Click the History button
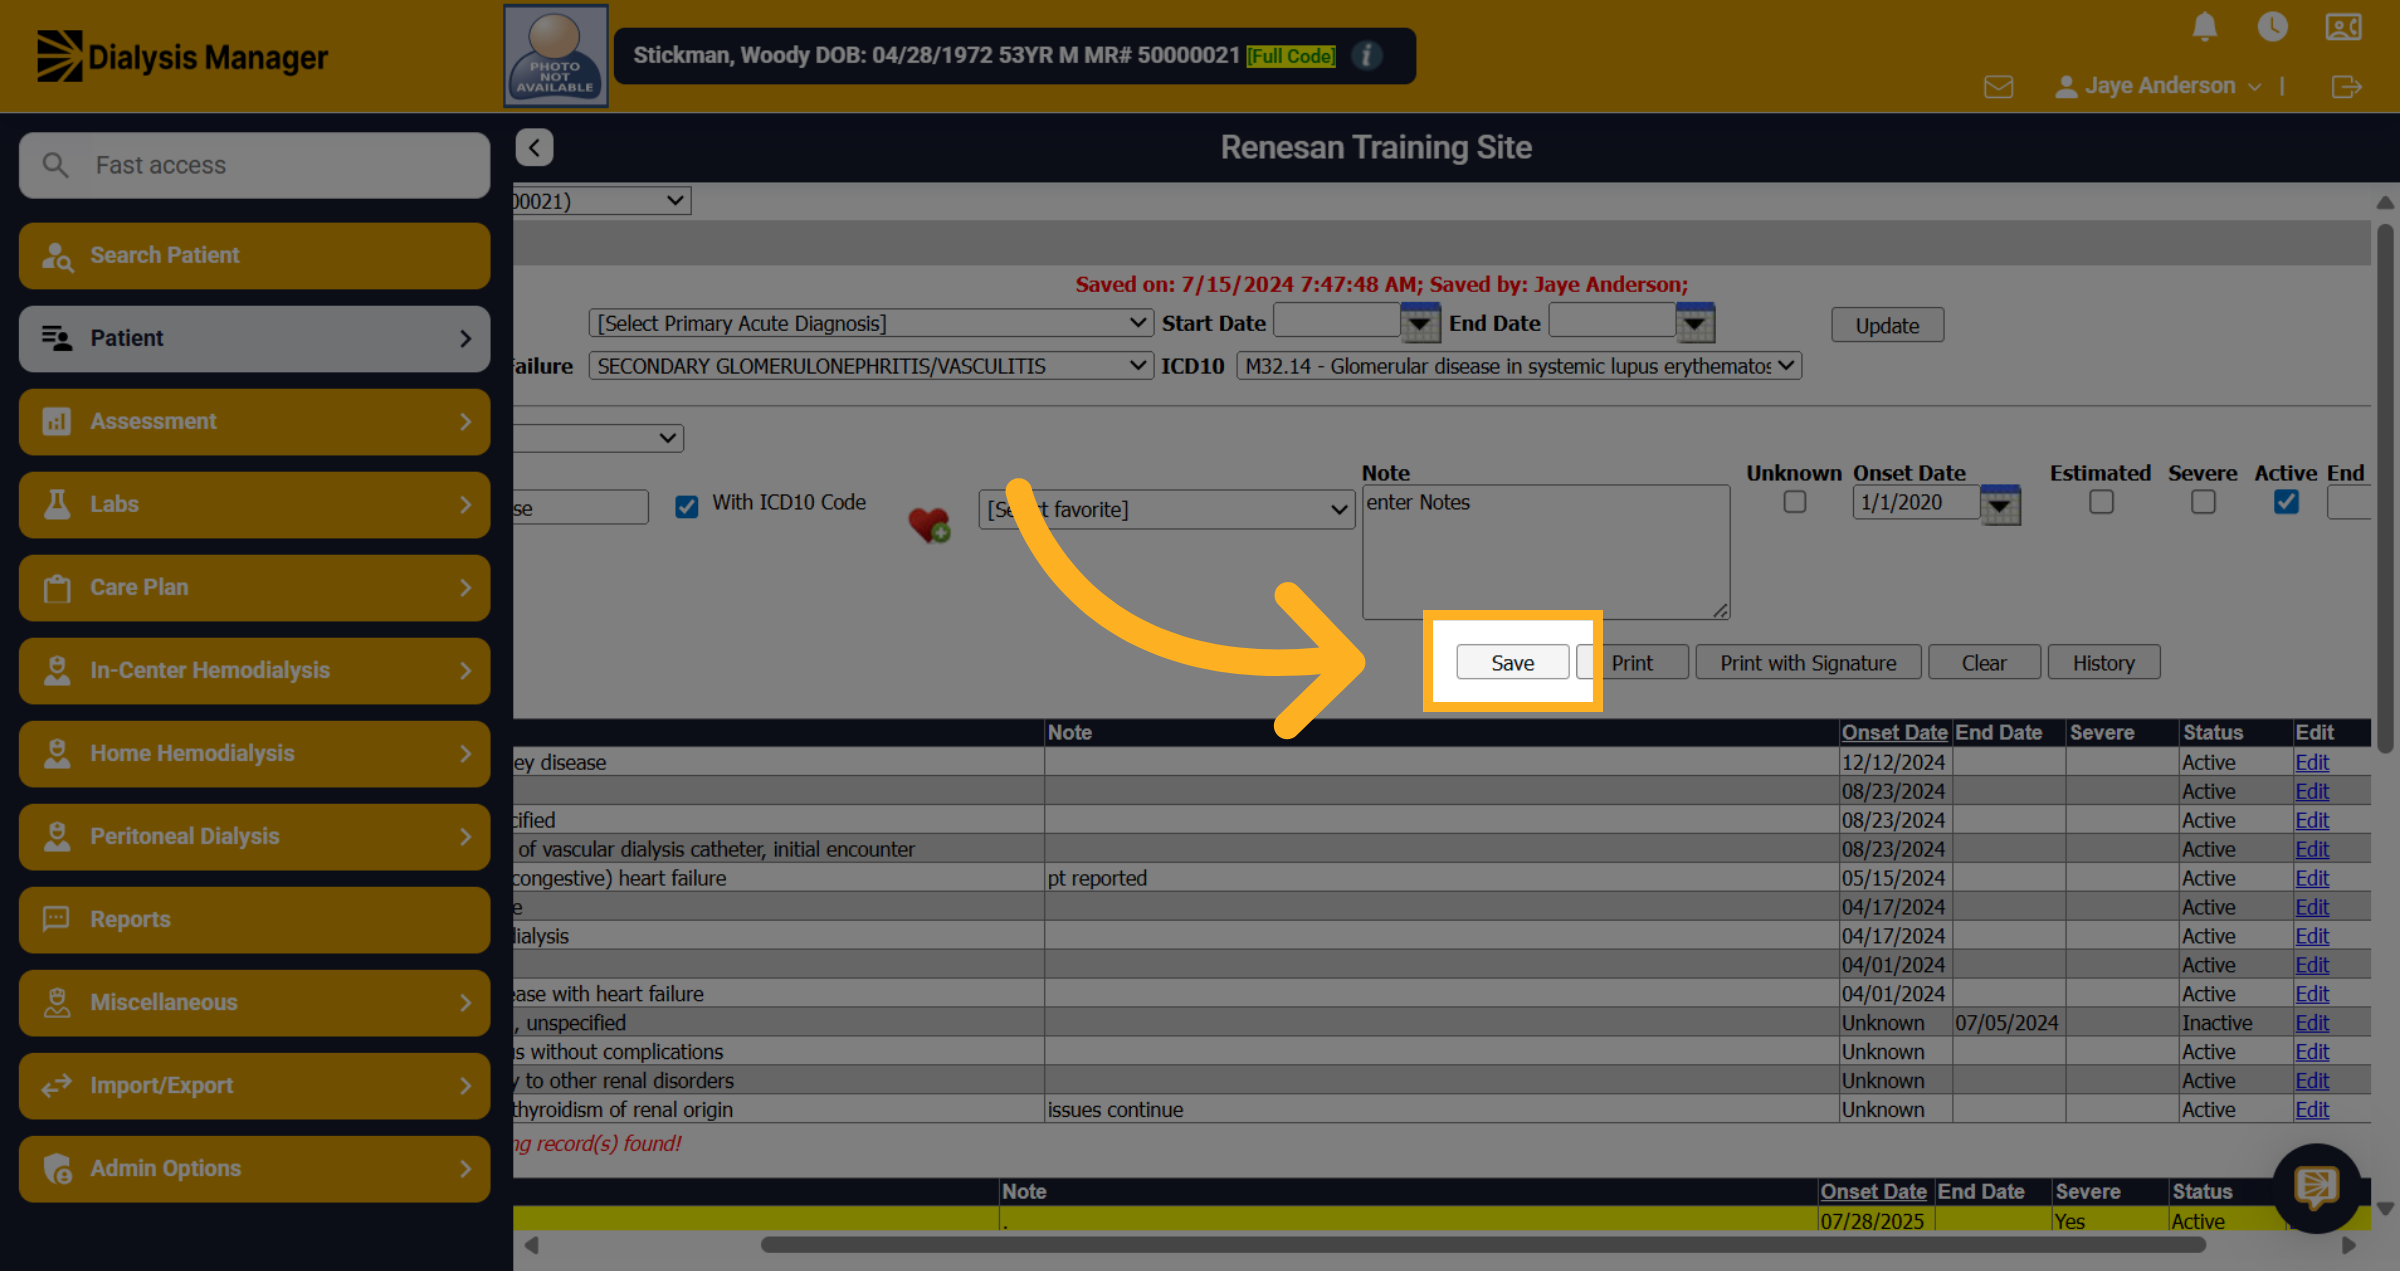The height and width of the screenshot is (1271, 2400). point(2103,663)
